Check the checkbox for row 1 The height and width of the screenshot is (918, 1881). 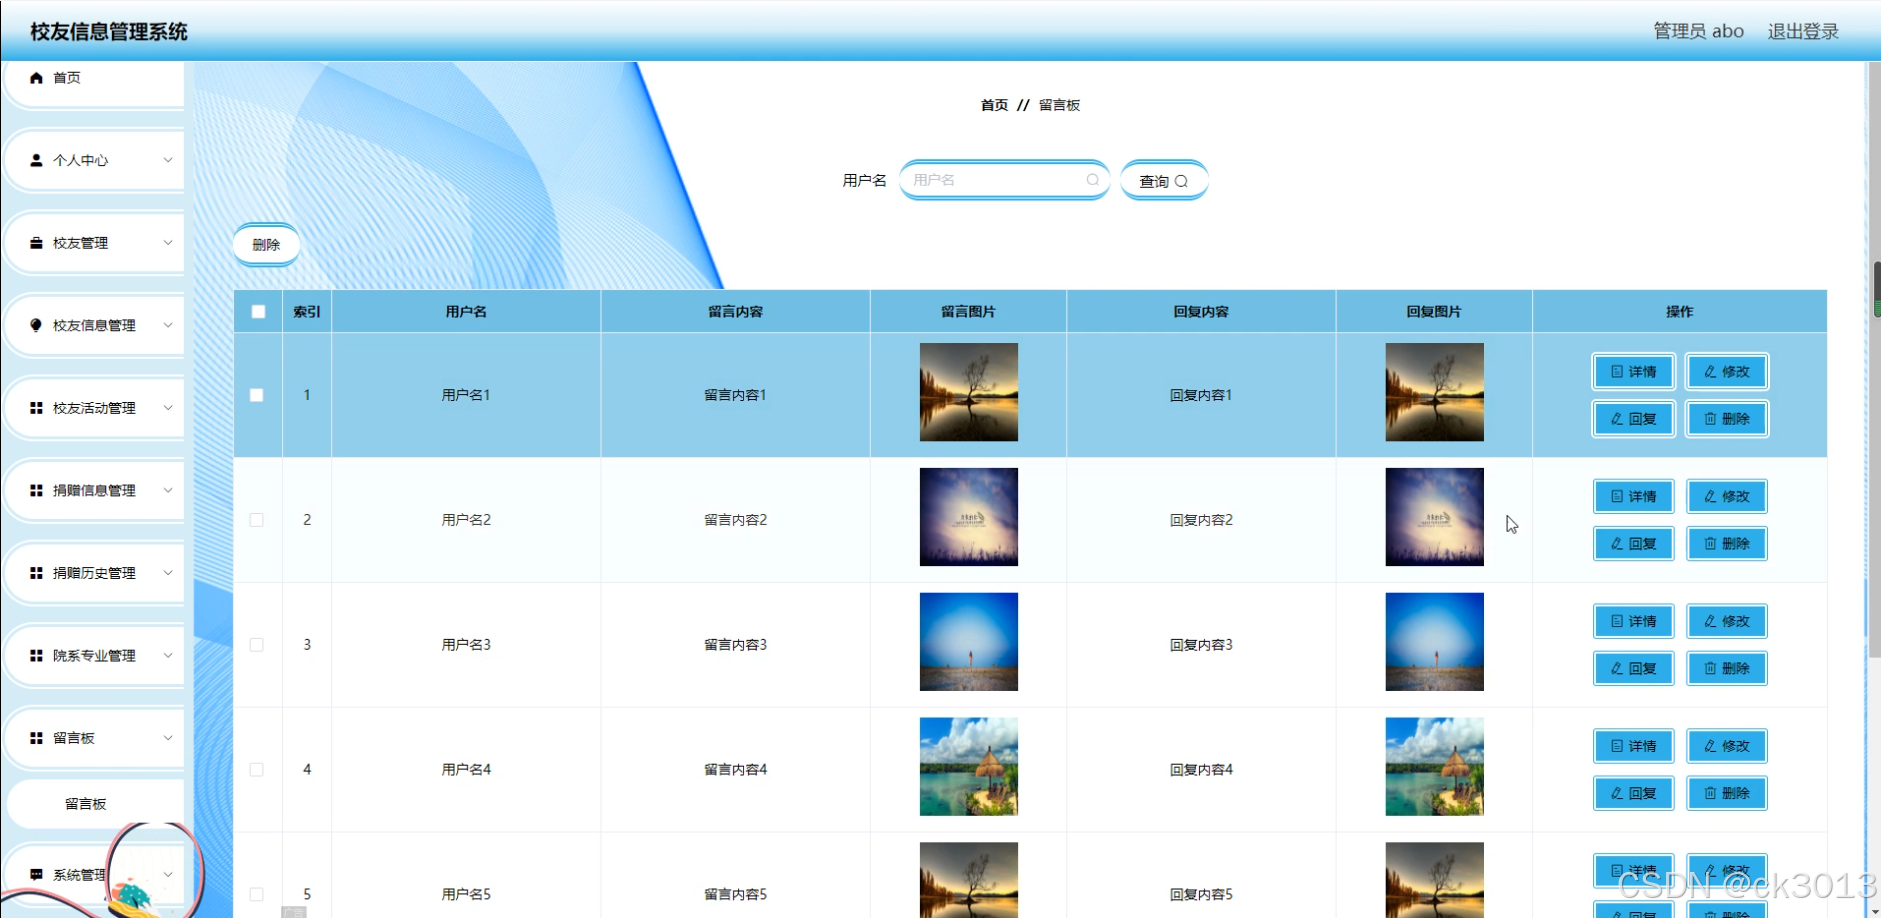pos(257,395)
